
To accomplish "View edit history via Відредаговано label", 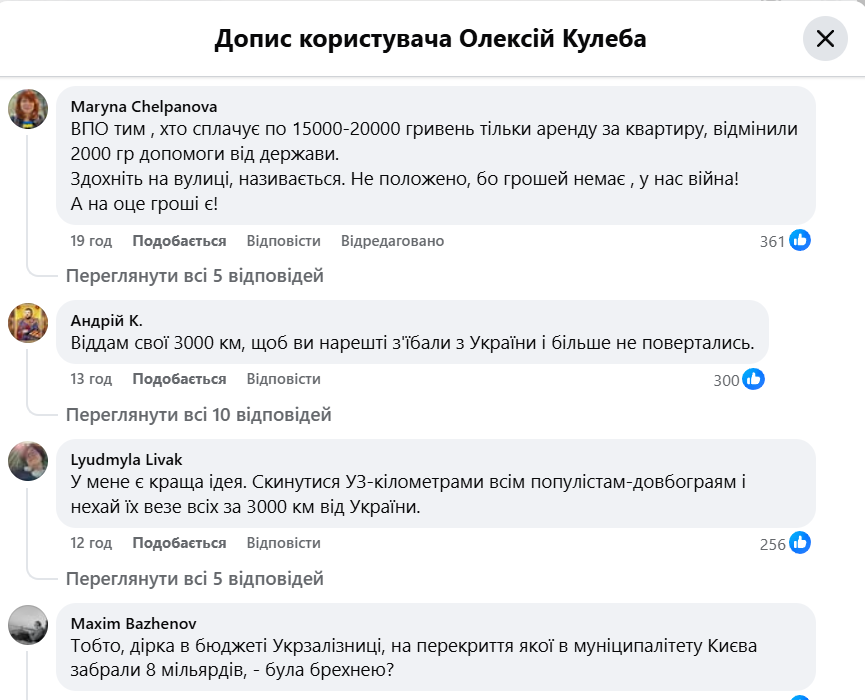I will coord(392,241).
